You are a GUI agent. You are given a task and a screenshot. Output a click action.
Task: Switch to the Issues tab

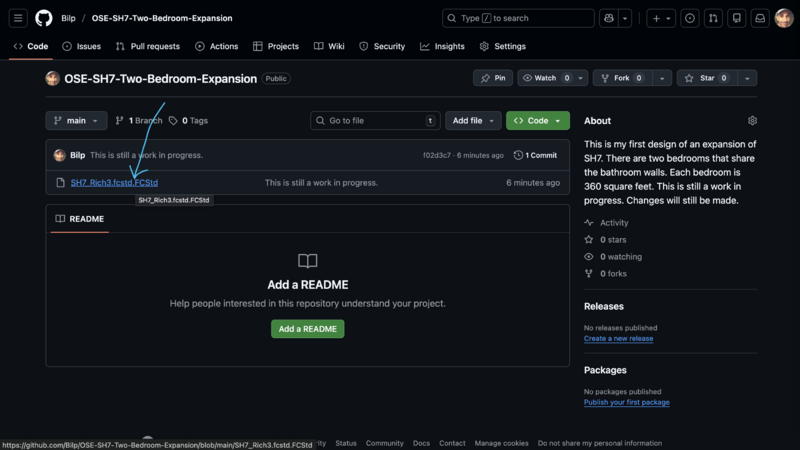(82, 46)
